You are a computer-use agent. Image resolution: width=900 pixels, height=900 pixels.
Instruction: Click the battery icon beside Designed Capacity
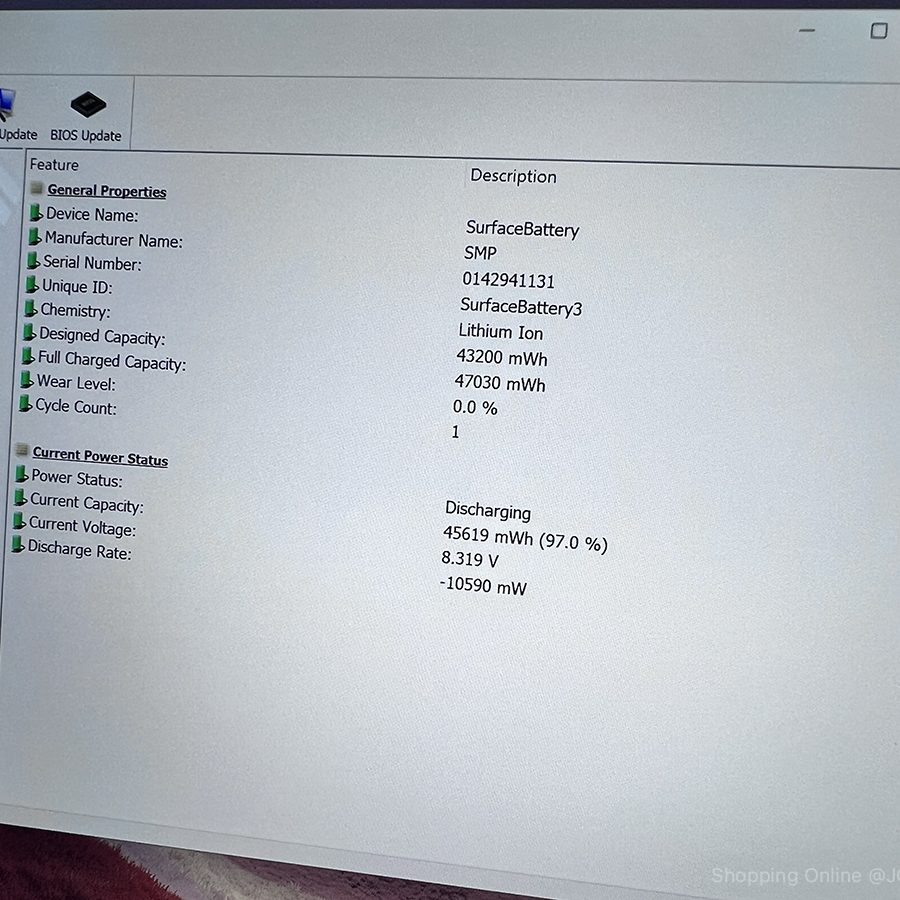coord(29,332)
